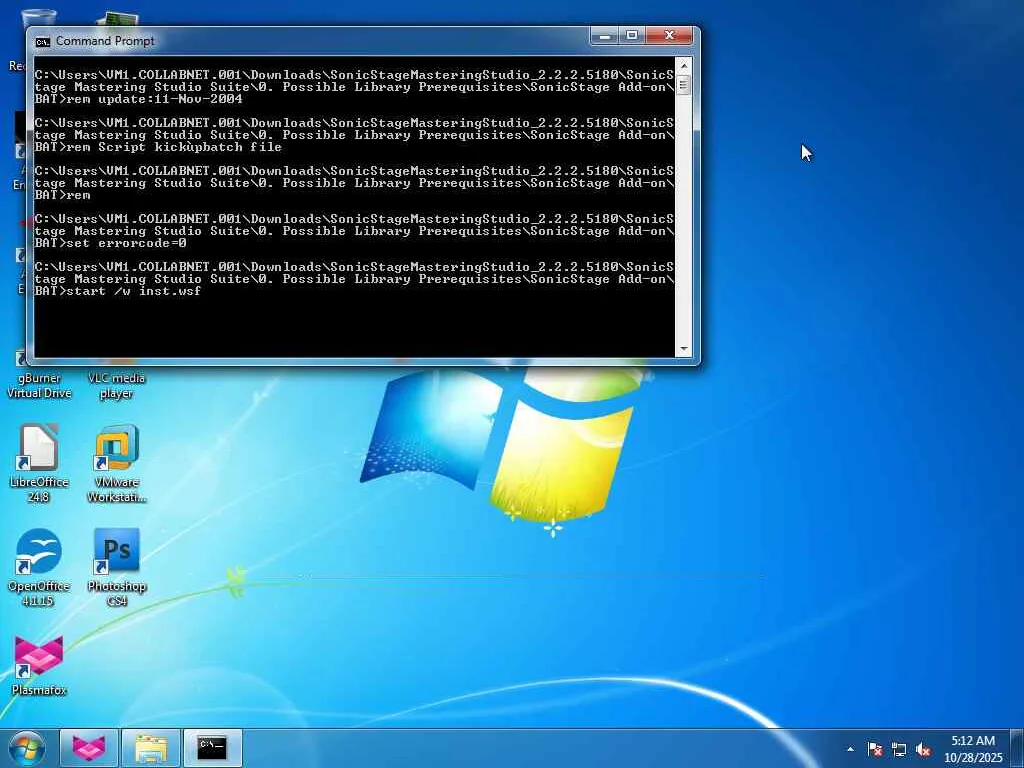This screenshot has height=768, width=1024.
Task: Open the Plasmafox desktop shortcut
Action: pyautogui.click(x=39, y=665)
